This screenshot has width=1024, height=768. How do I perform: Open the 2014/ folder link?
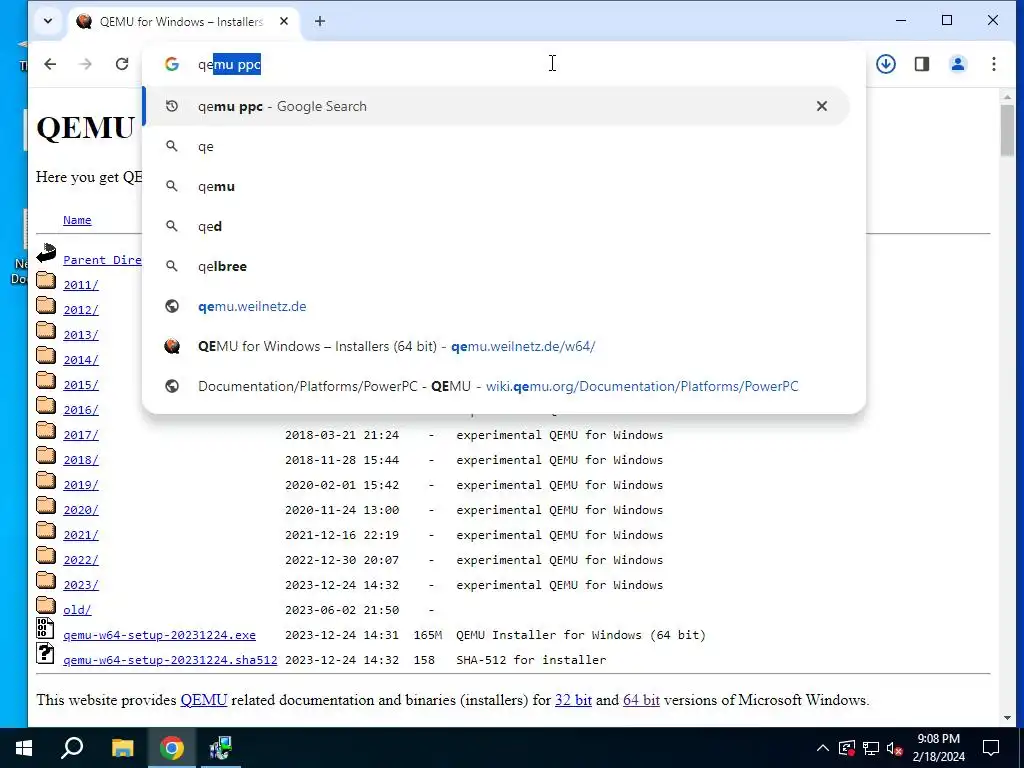coord(81,360)
